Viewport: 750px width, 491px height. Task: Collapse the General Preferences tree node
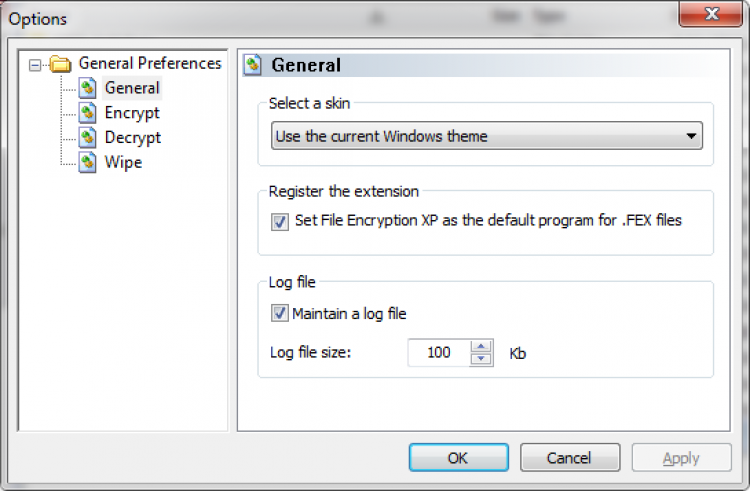36,64
